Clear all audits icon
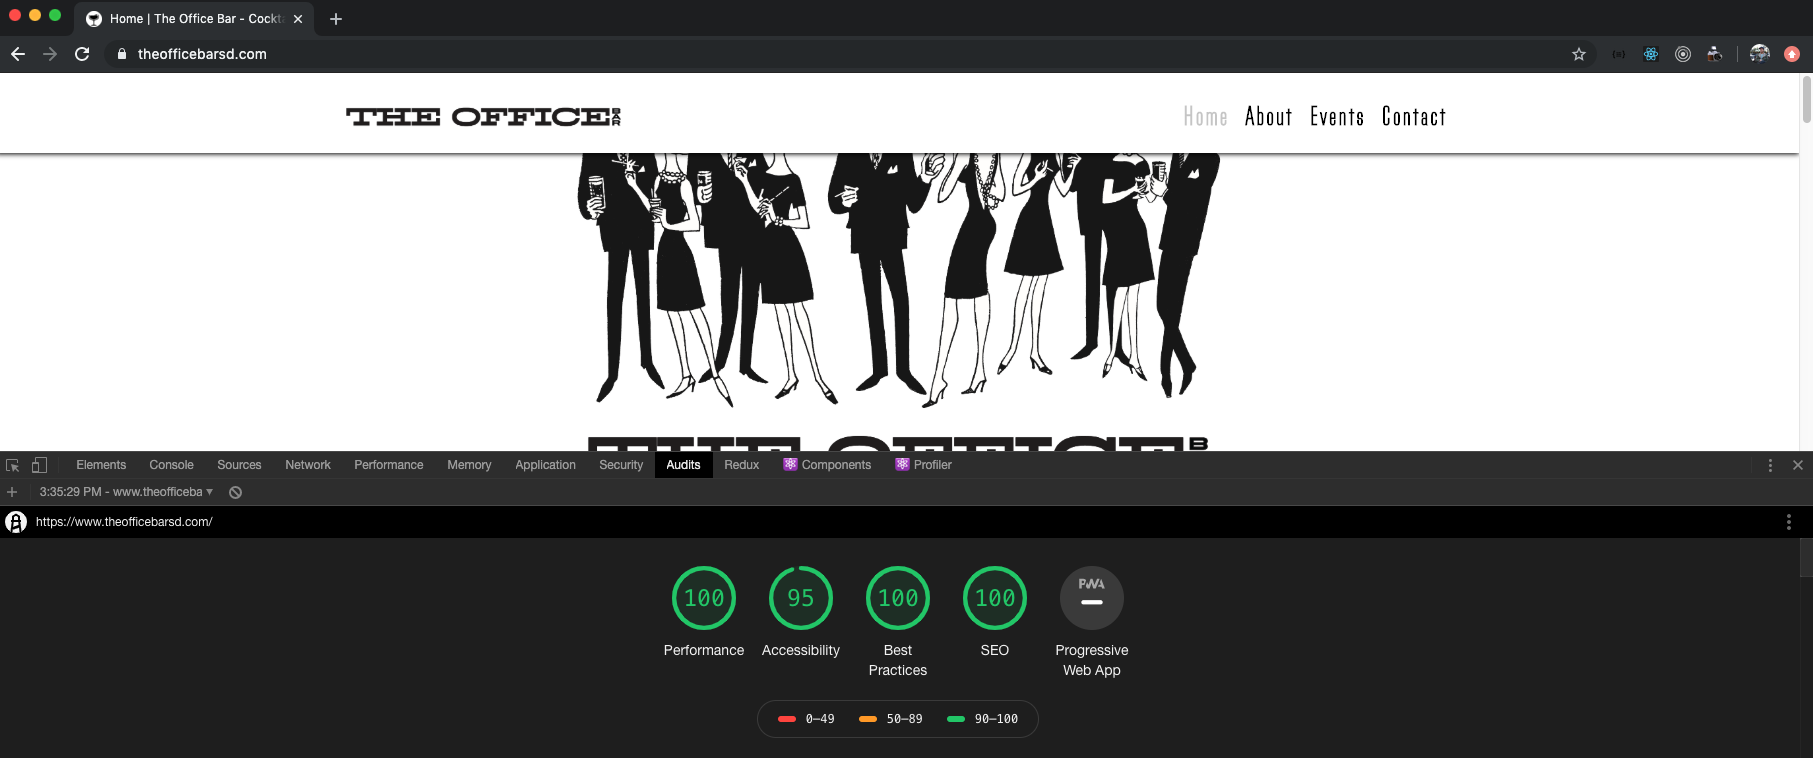 (x=235, y=492)
